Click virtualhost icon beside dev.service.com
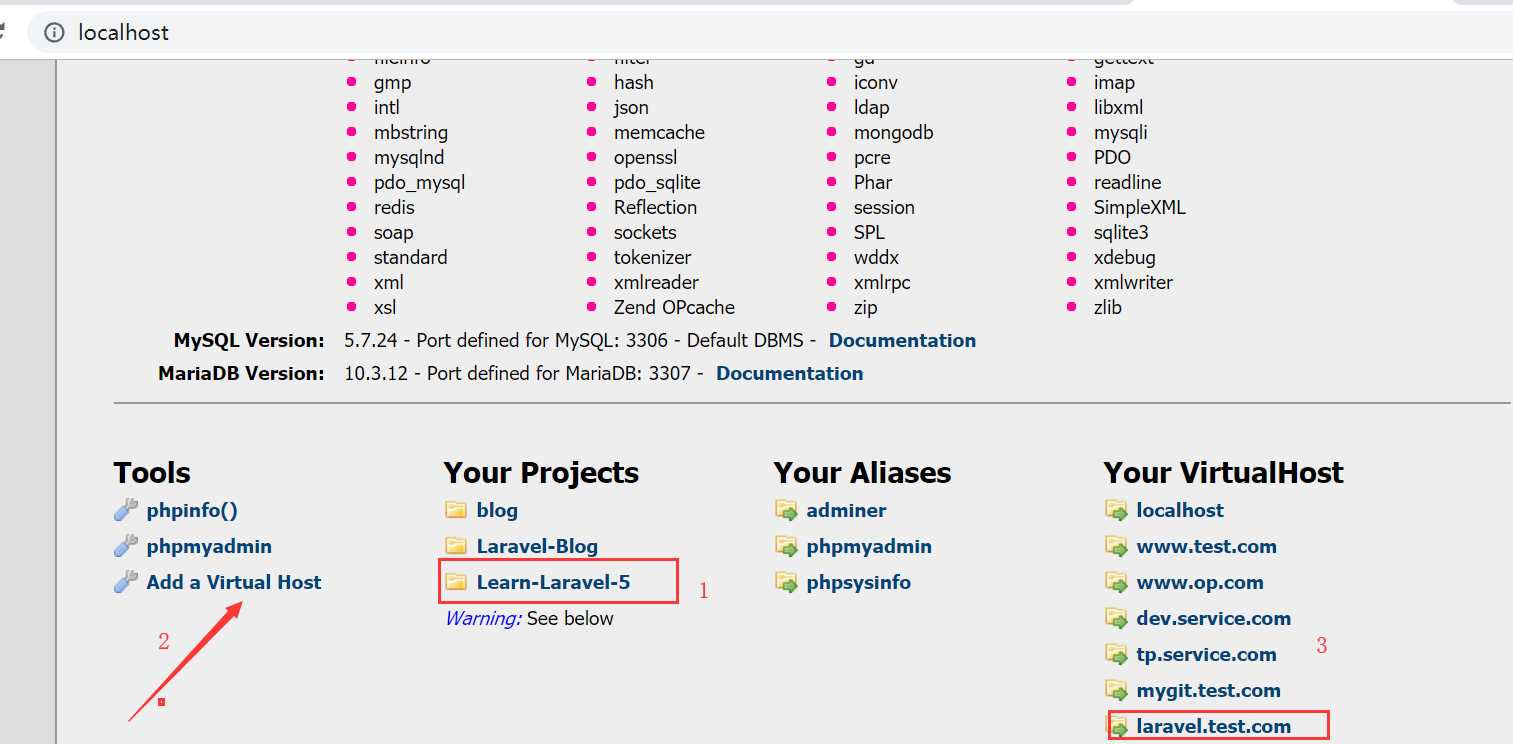The height and width of the screenshot is (744, 1513). [1116, 618]
